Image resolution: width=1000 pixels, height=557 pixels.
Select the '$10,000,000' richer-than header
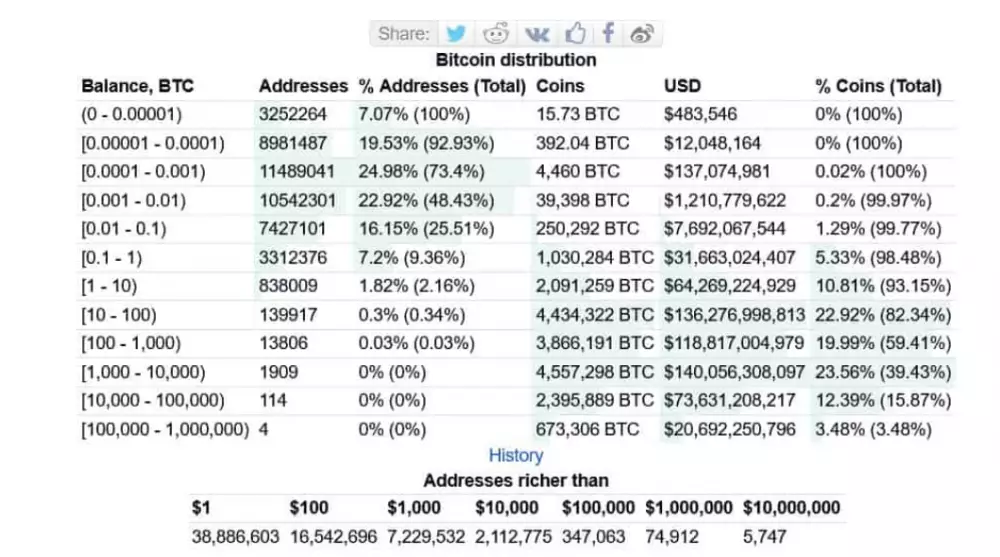[x=792, y=508]
